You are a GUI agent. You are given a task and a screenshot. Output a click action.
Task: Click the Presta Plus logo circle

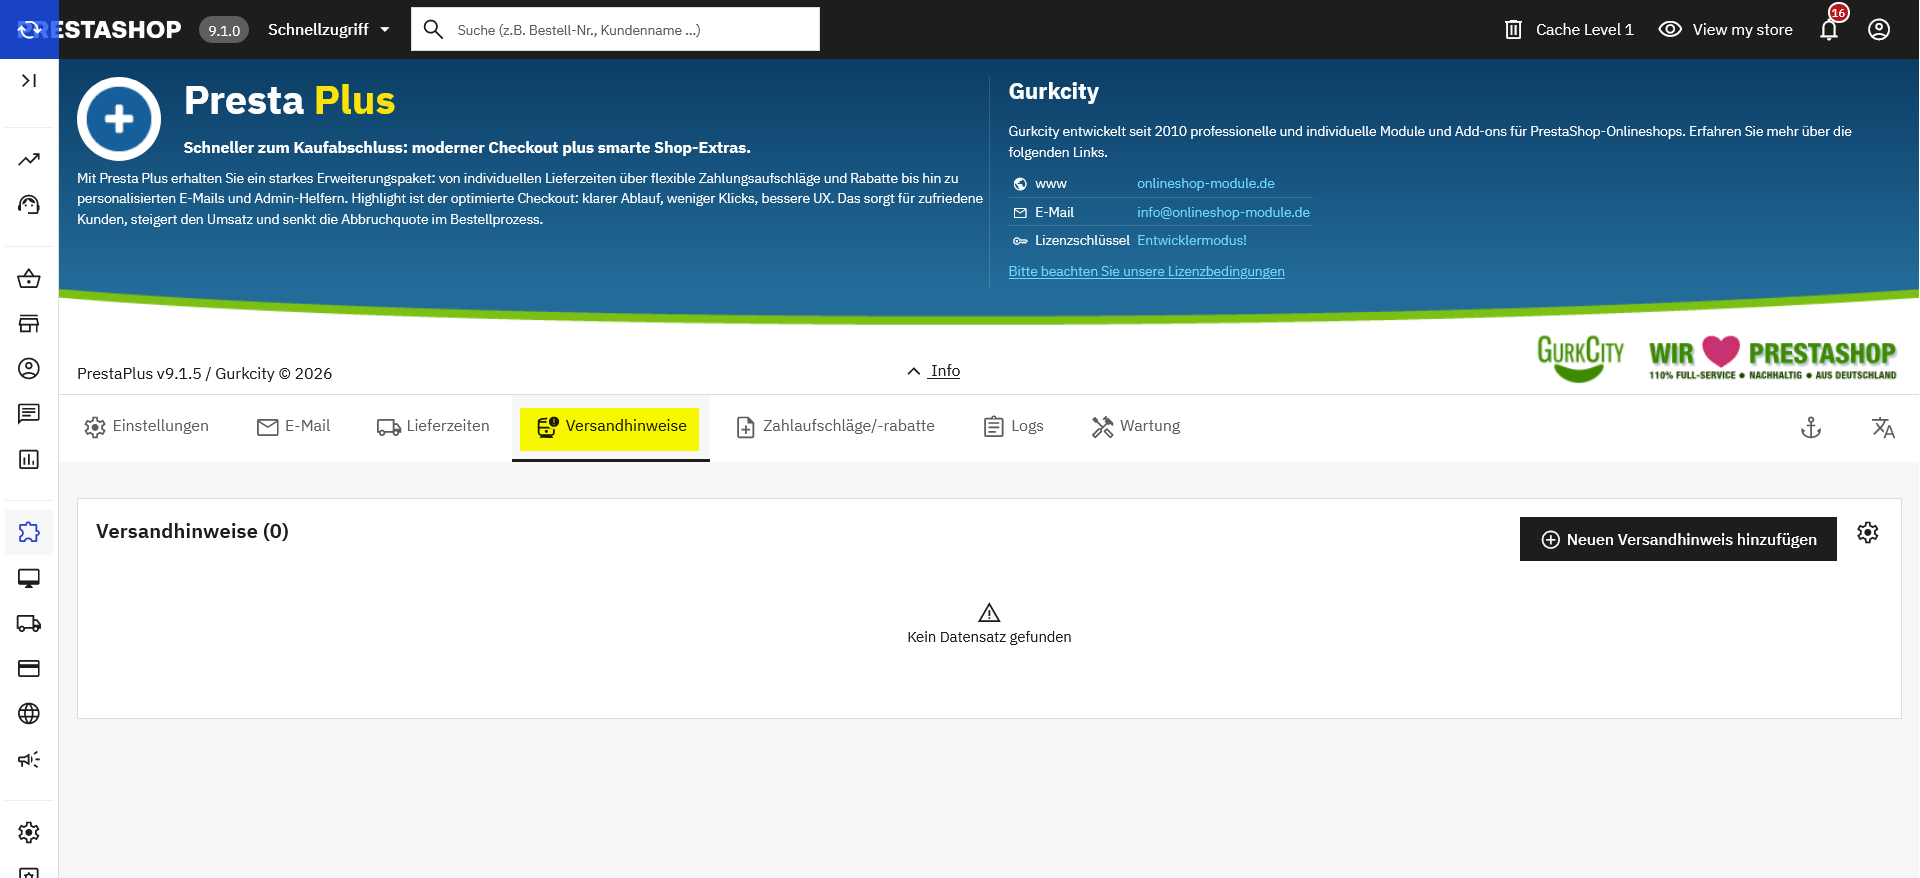point(119,119)
